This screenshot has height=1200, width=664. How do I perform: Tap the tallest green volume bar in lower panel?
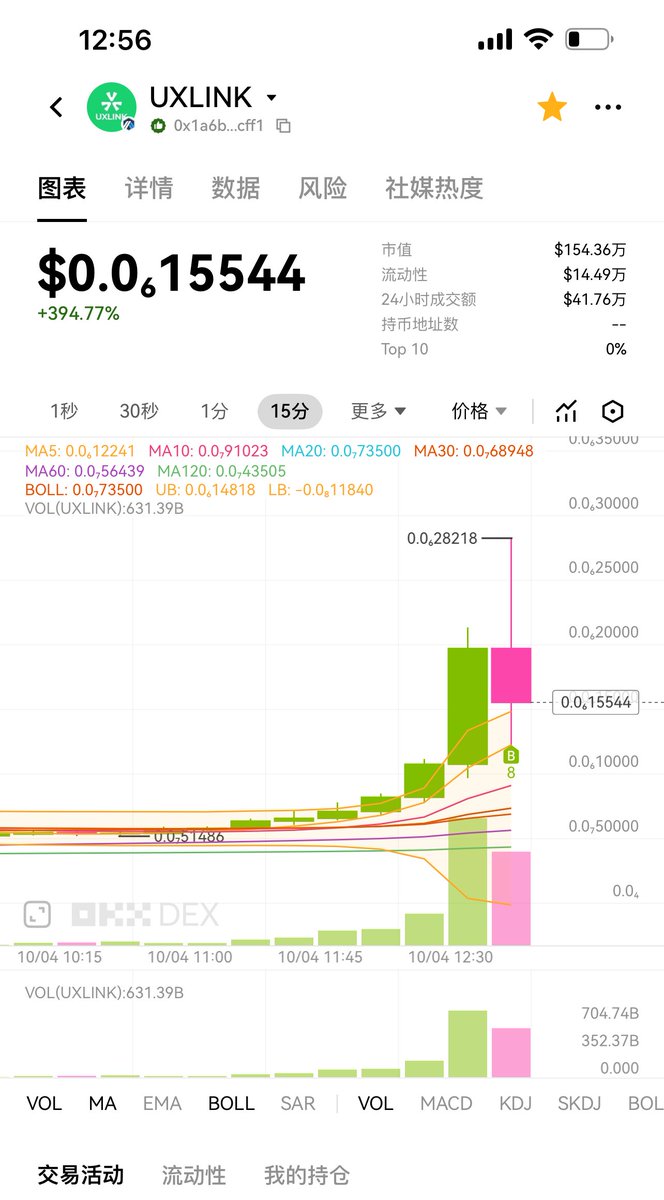coord(467,1044)
